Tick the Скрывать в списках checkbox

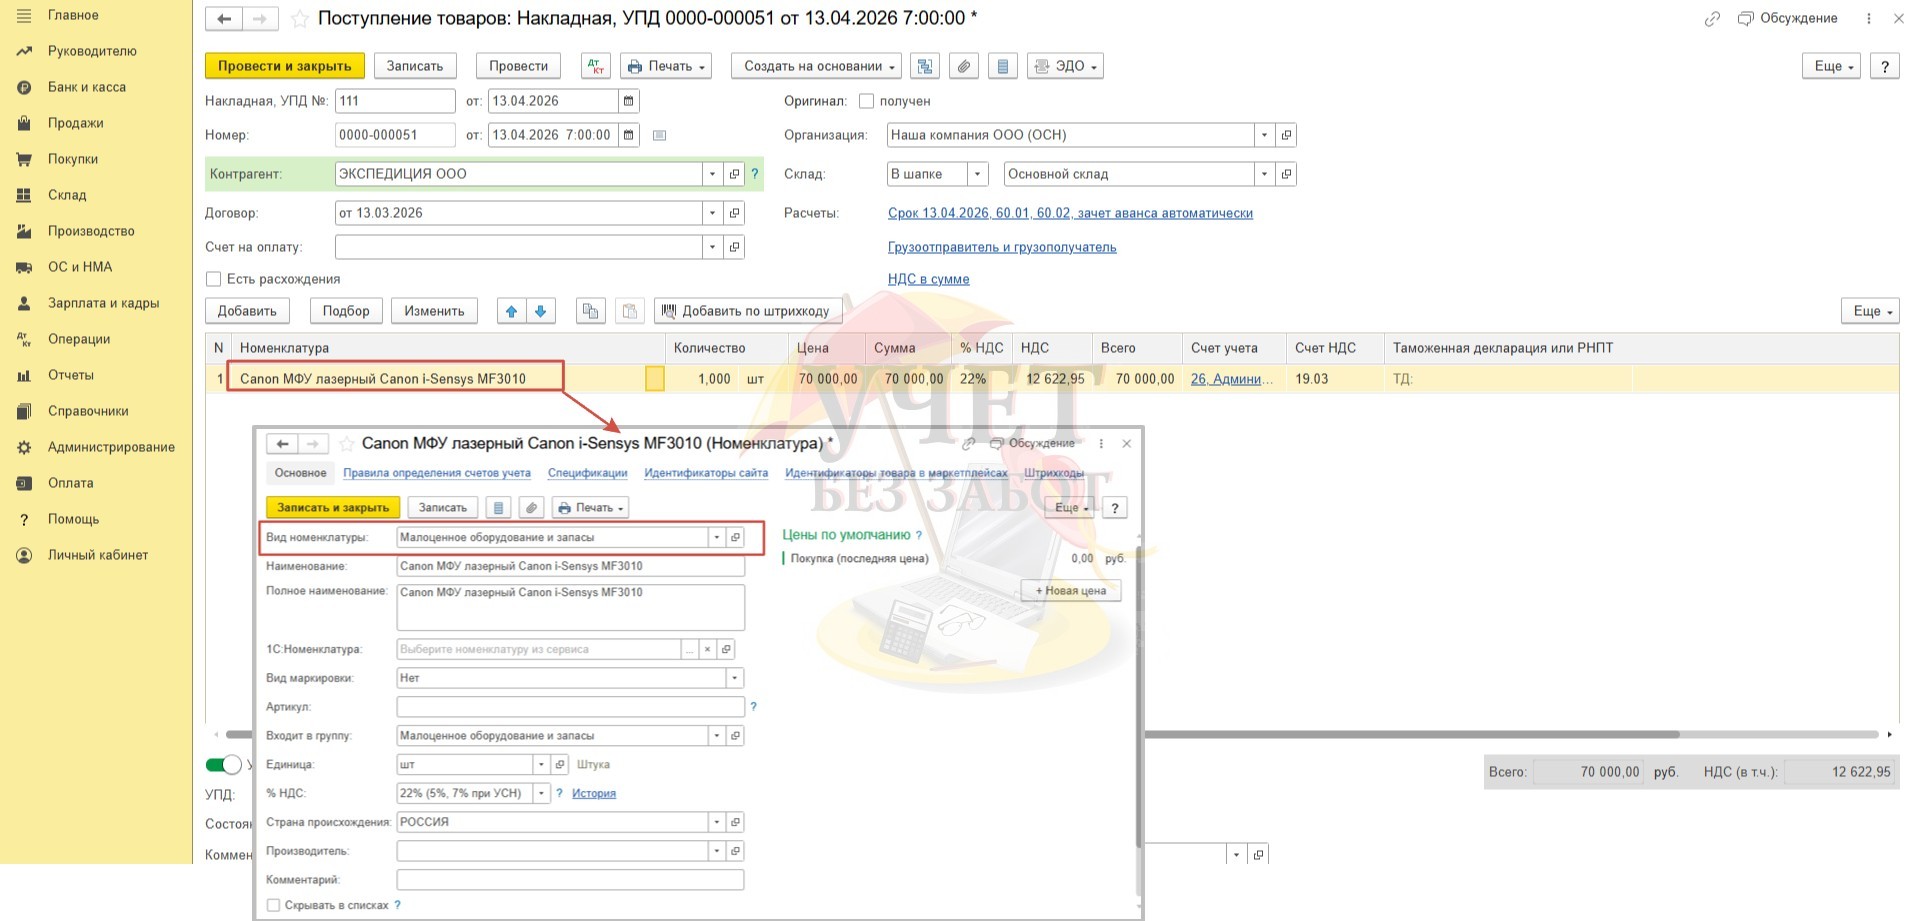[x=273, y=905]
